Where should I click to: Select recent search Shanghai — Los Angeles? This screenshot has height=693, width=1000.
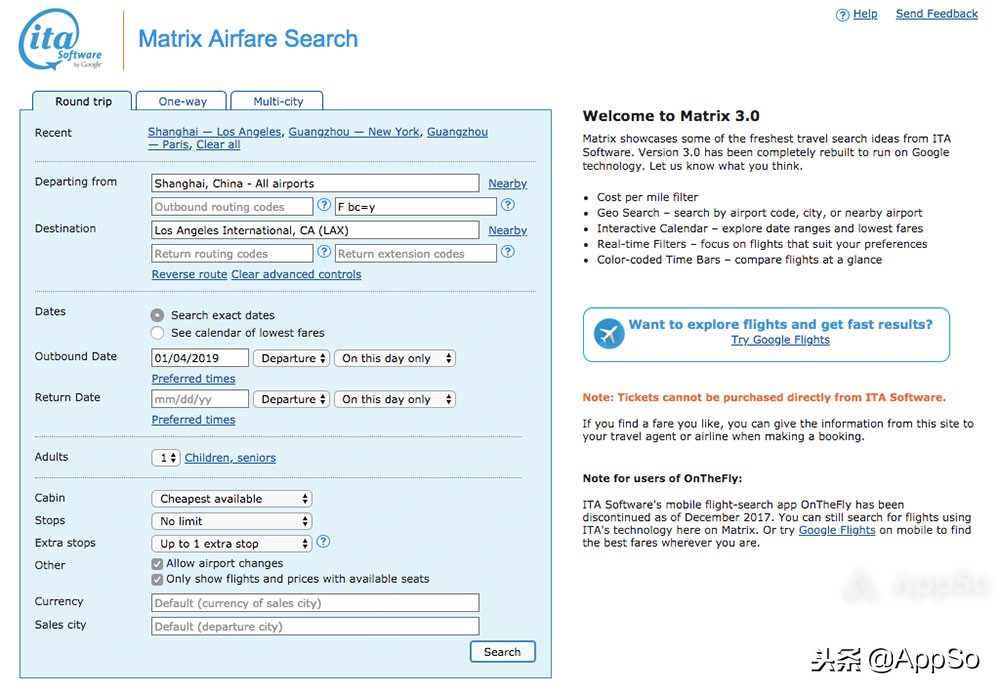214,131
